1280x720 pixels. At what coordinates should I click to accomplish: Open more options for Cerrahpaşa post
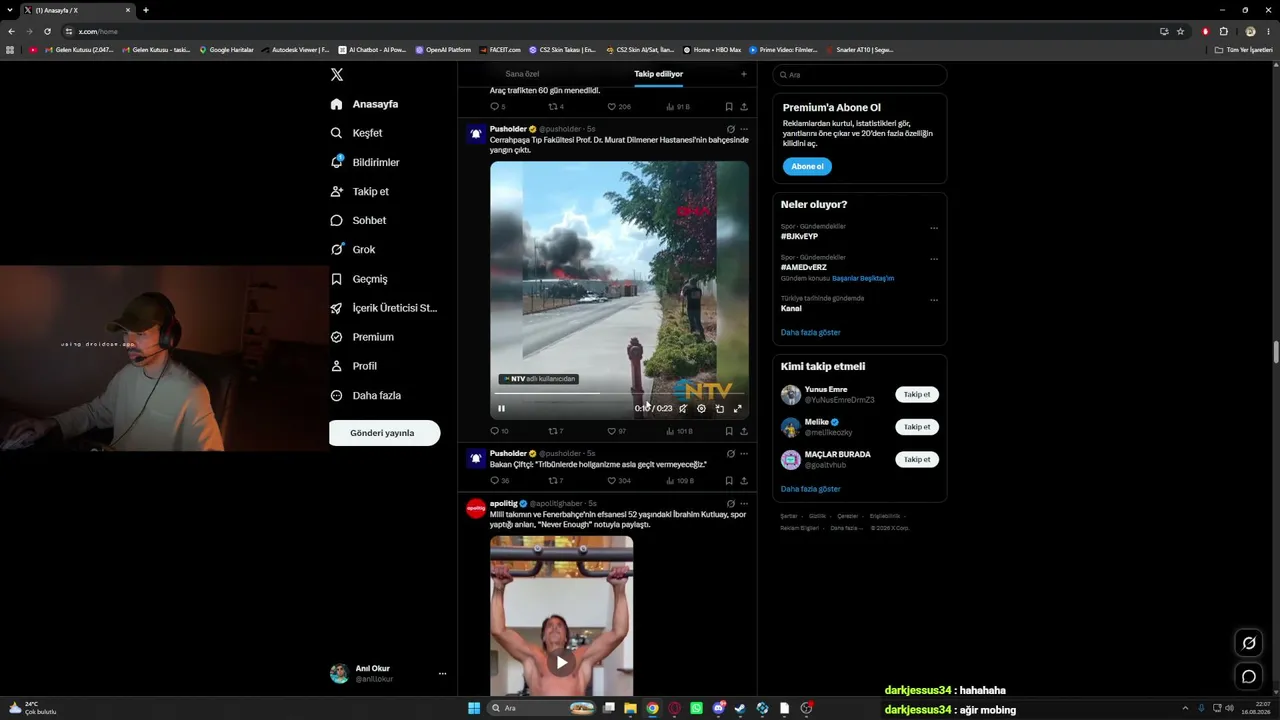(x=744, y=129)
